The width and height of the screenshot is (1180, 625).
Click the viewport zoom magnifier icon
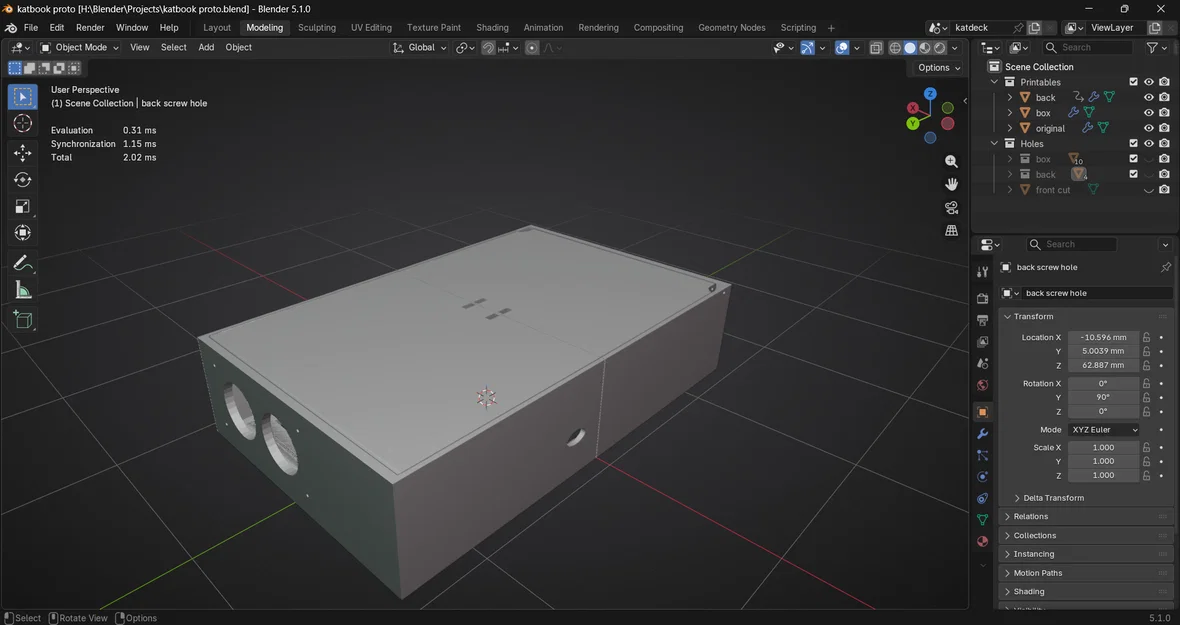(x=951, y=162)
